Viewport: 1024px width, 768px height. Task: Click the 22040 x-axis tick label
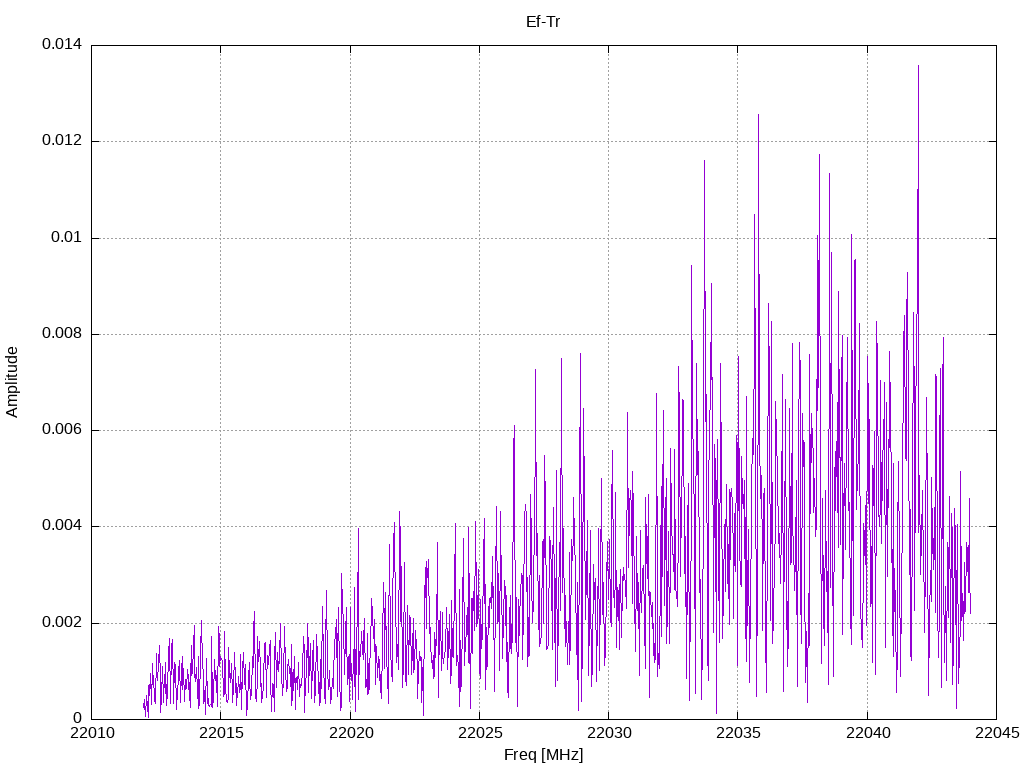click(868, 733)
